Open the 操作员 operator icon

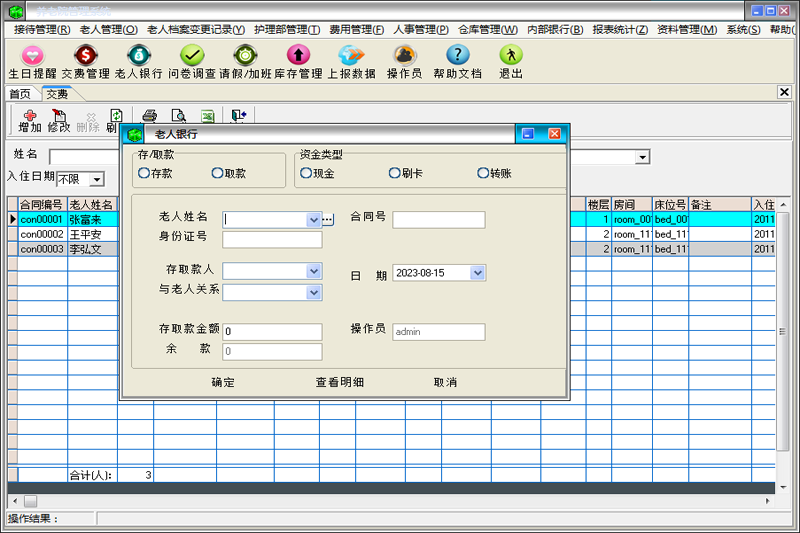point(405,62)
